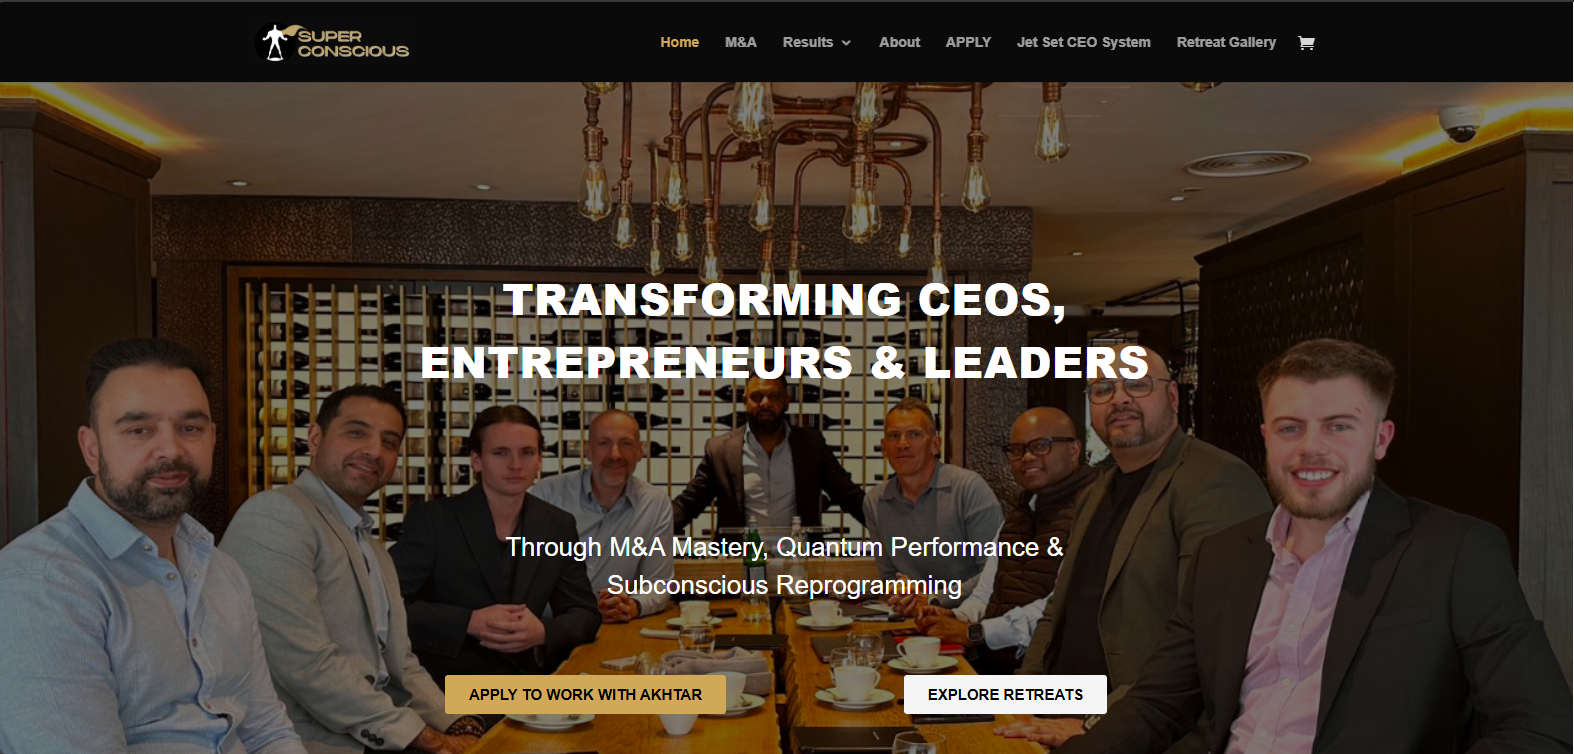Open the Jet Set CEO System page
1574x754 pixels.
pyautogui.click(x=1083, y=42)
